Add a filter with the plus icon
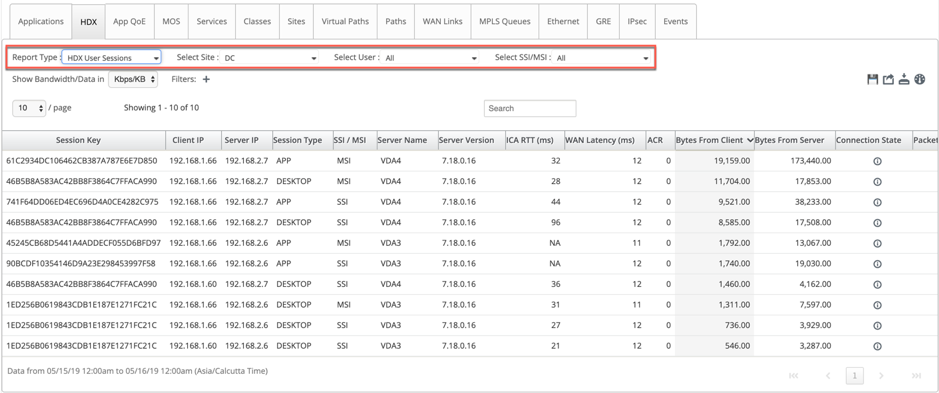The height and width of the screenshot is (393, 939). tap(206, 79)
